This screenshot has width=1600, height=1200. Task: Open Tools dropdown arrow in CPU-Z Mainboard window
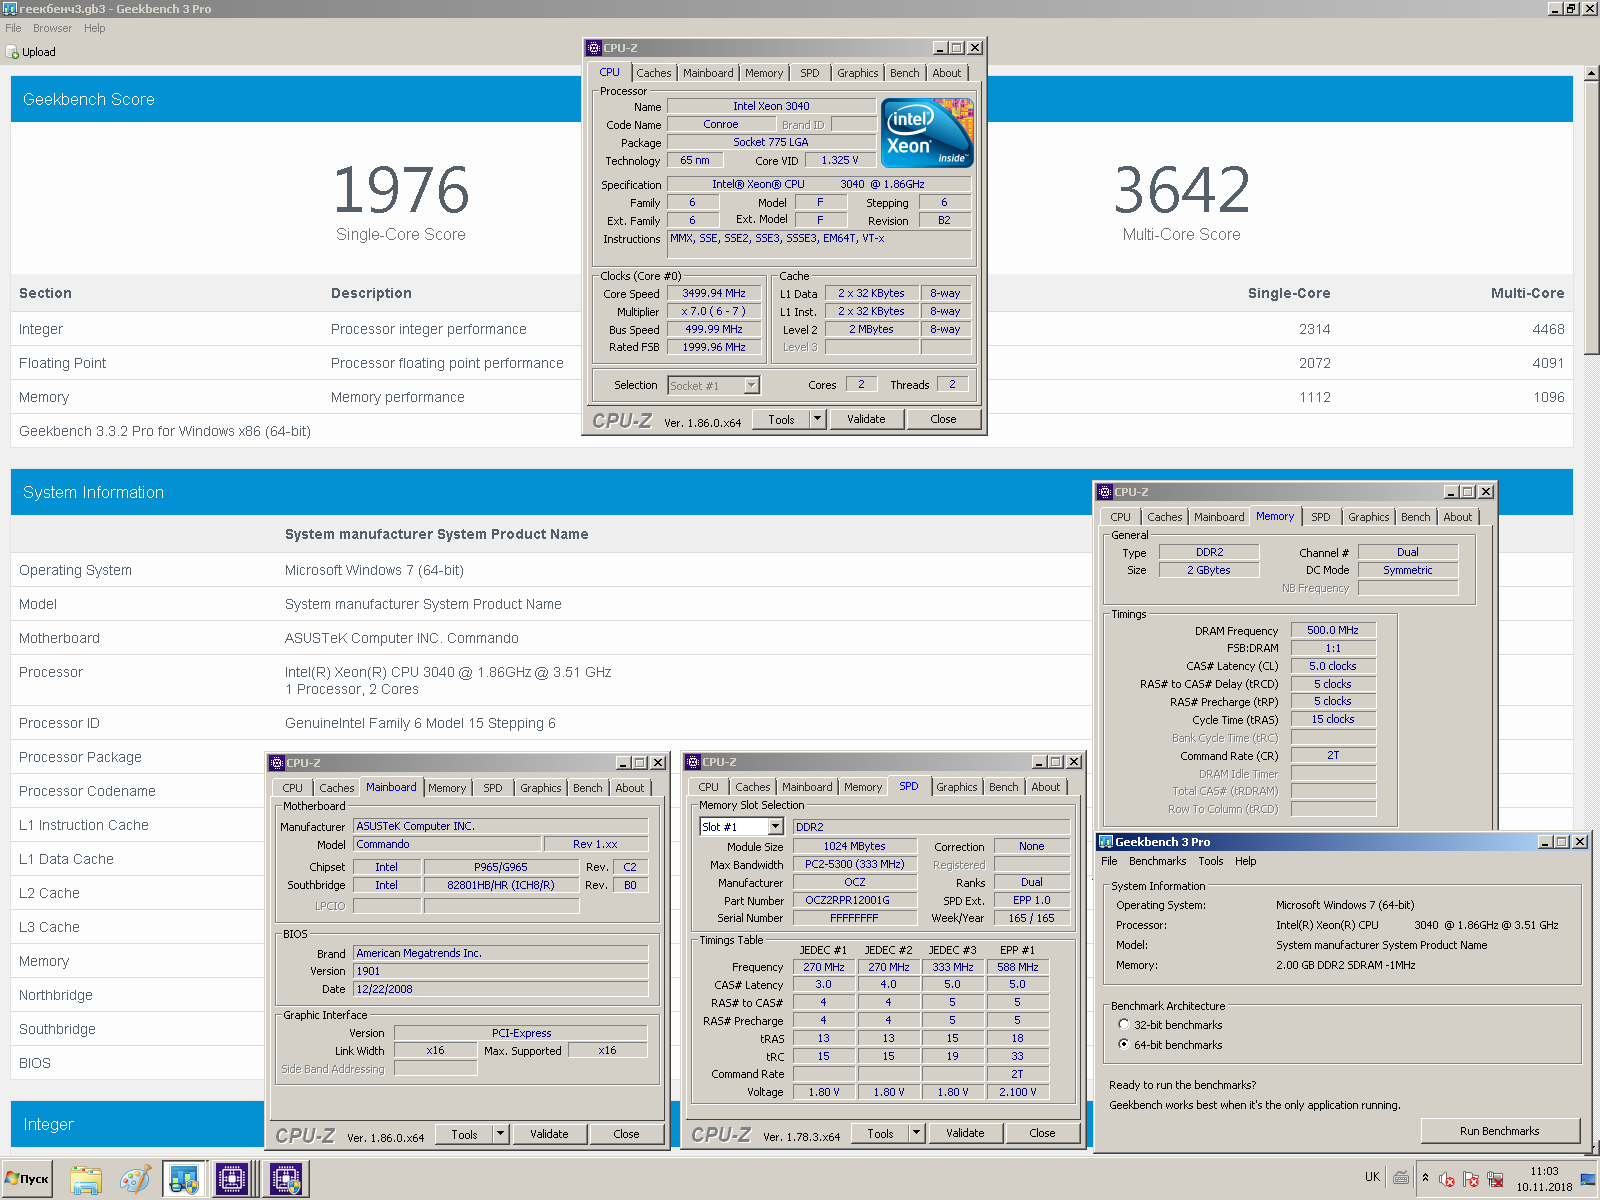point(501,1134)
